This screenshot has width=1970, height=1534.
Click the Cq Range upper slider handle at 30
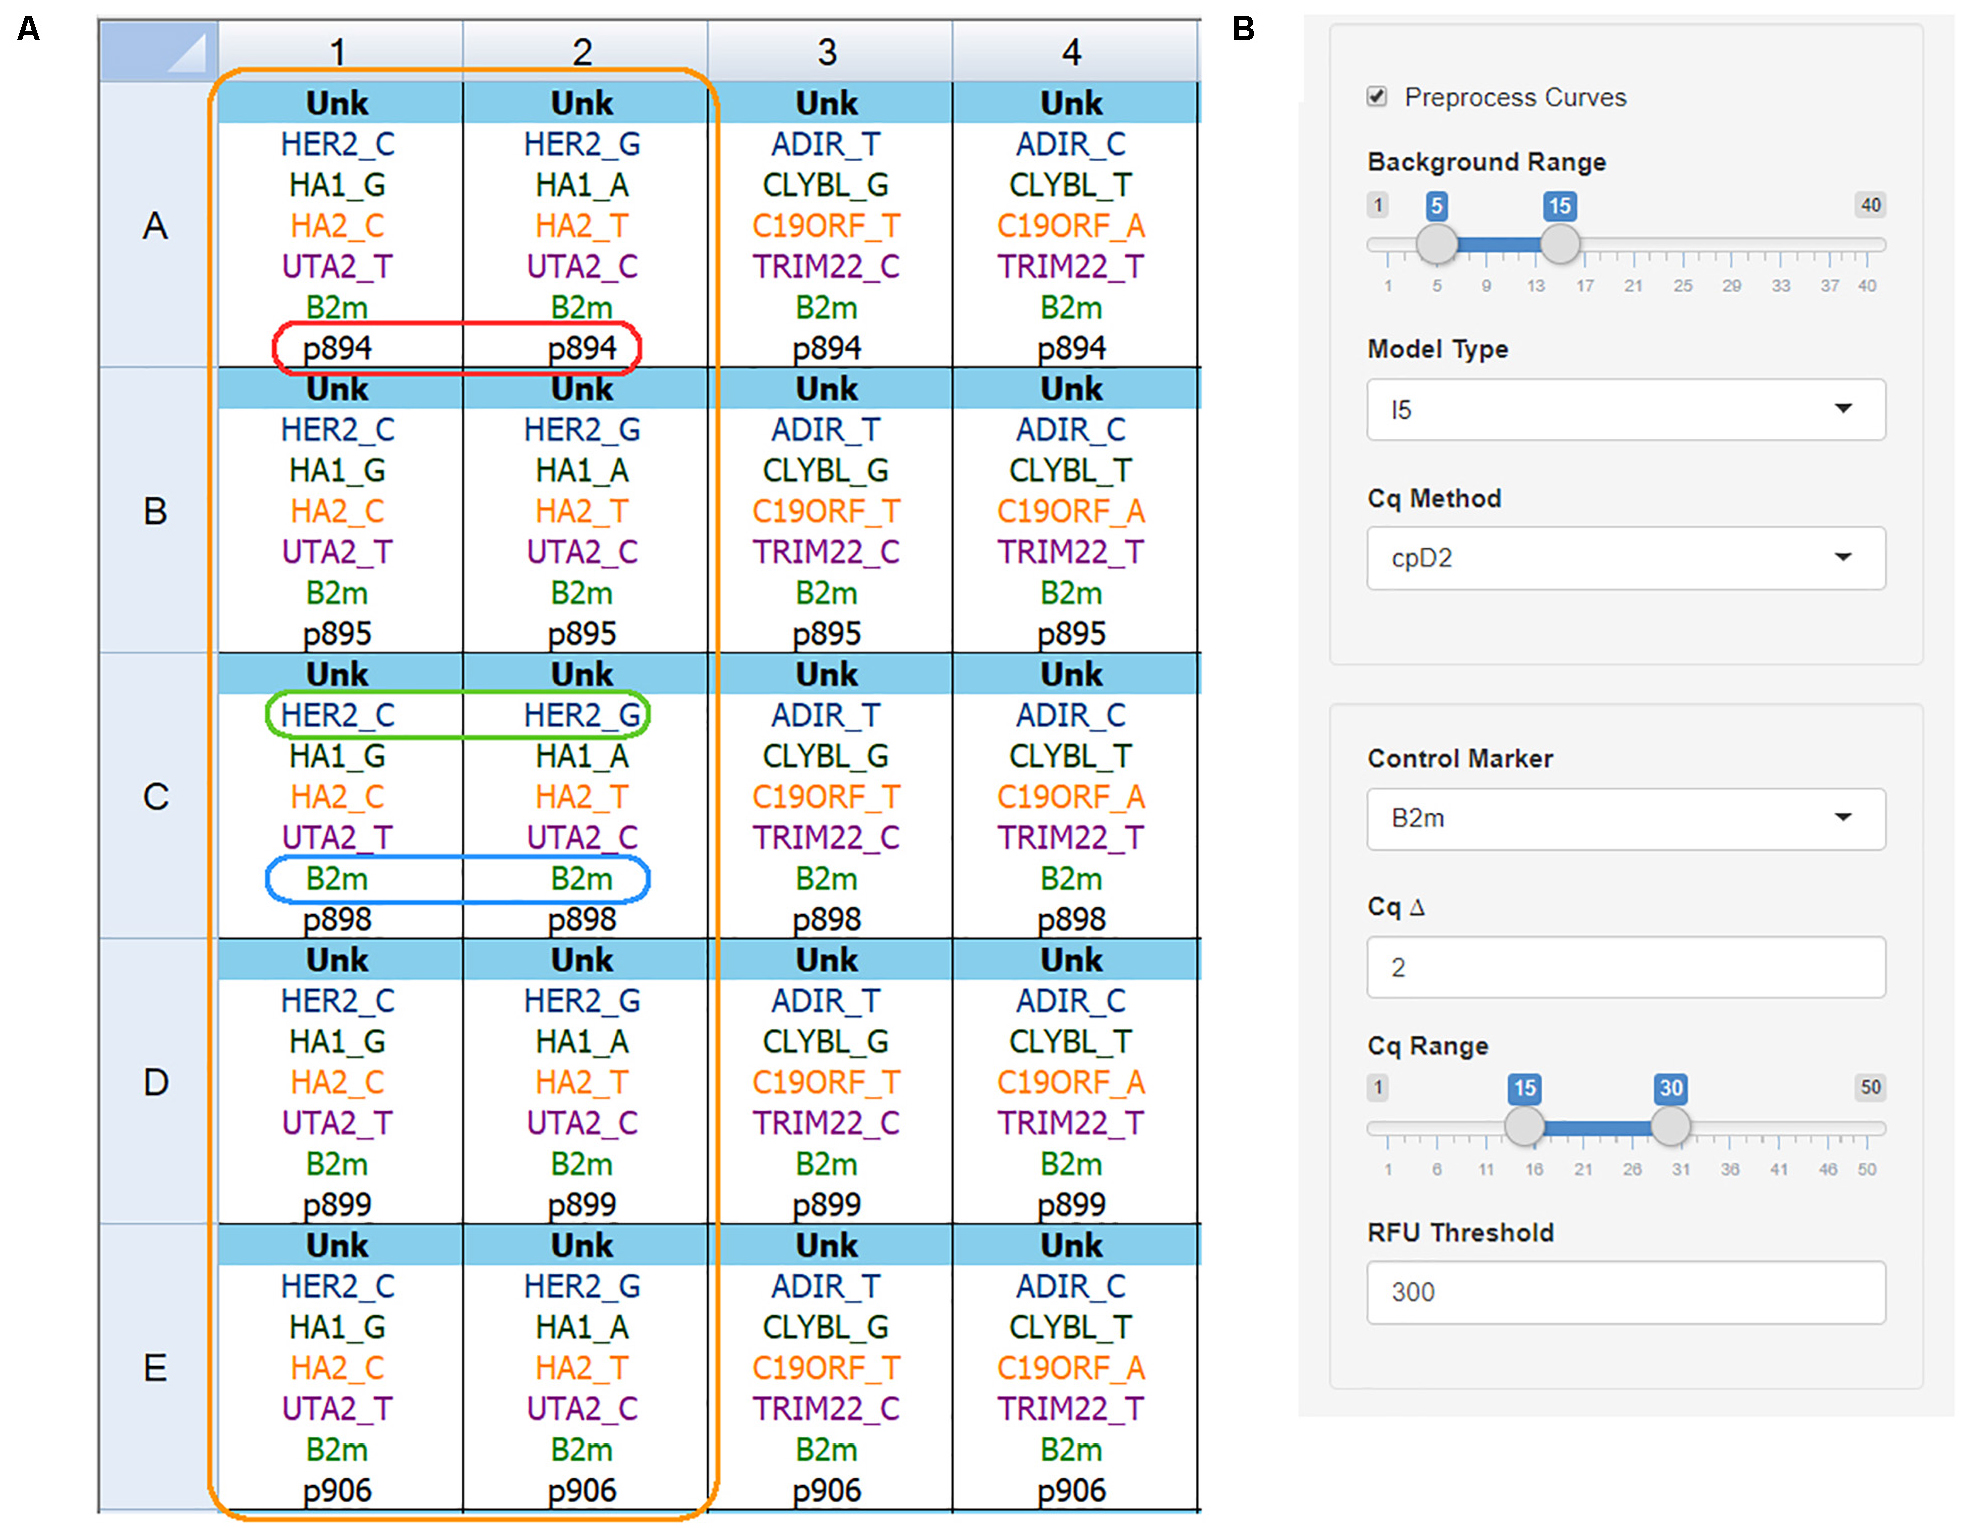point(1670,1127)
